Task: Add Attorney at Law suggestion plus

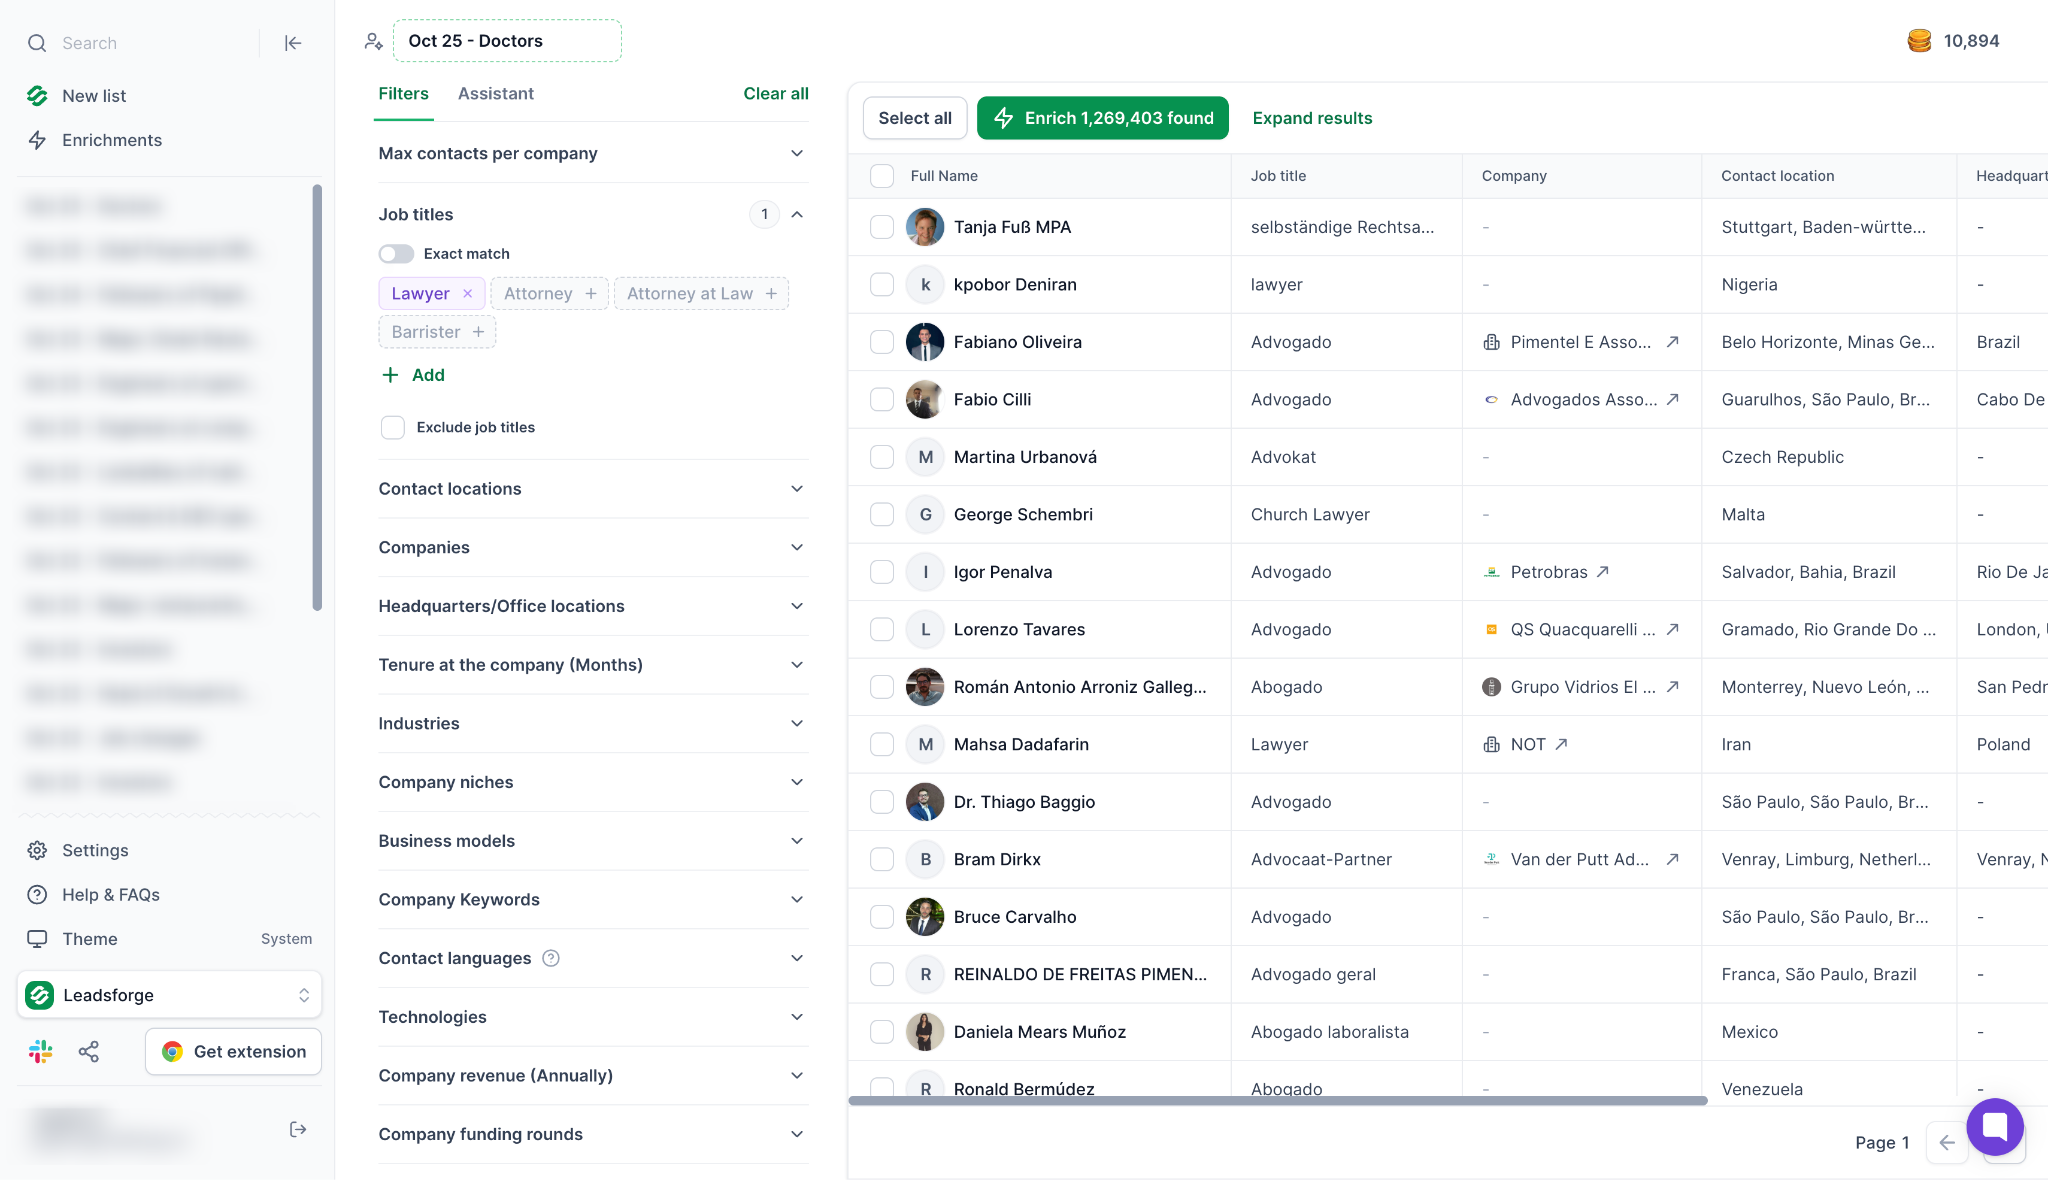Action: click(x=771, y=294)
